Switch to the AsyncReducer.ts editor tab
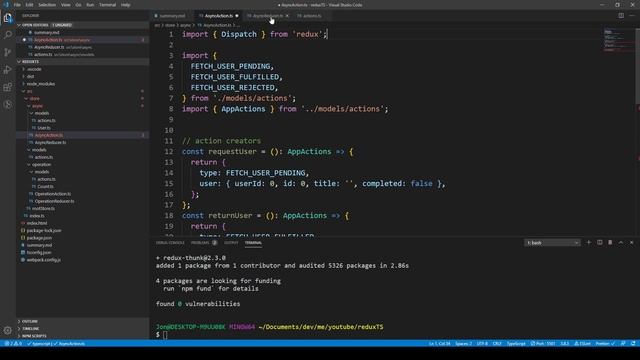640x360 pixels. (267, 16)
